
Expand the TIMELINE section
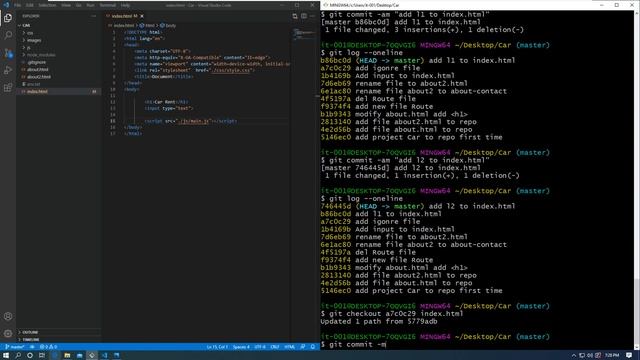pos(29,339)
